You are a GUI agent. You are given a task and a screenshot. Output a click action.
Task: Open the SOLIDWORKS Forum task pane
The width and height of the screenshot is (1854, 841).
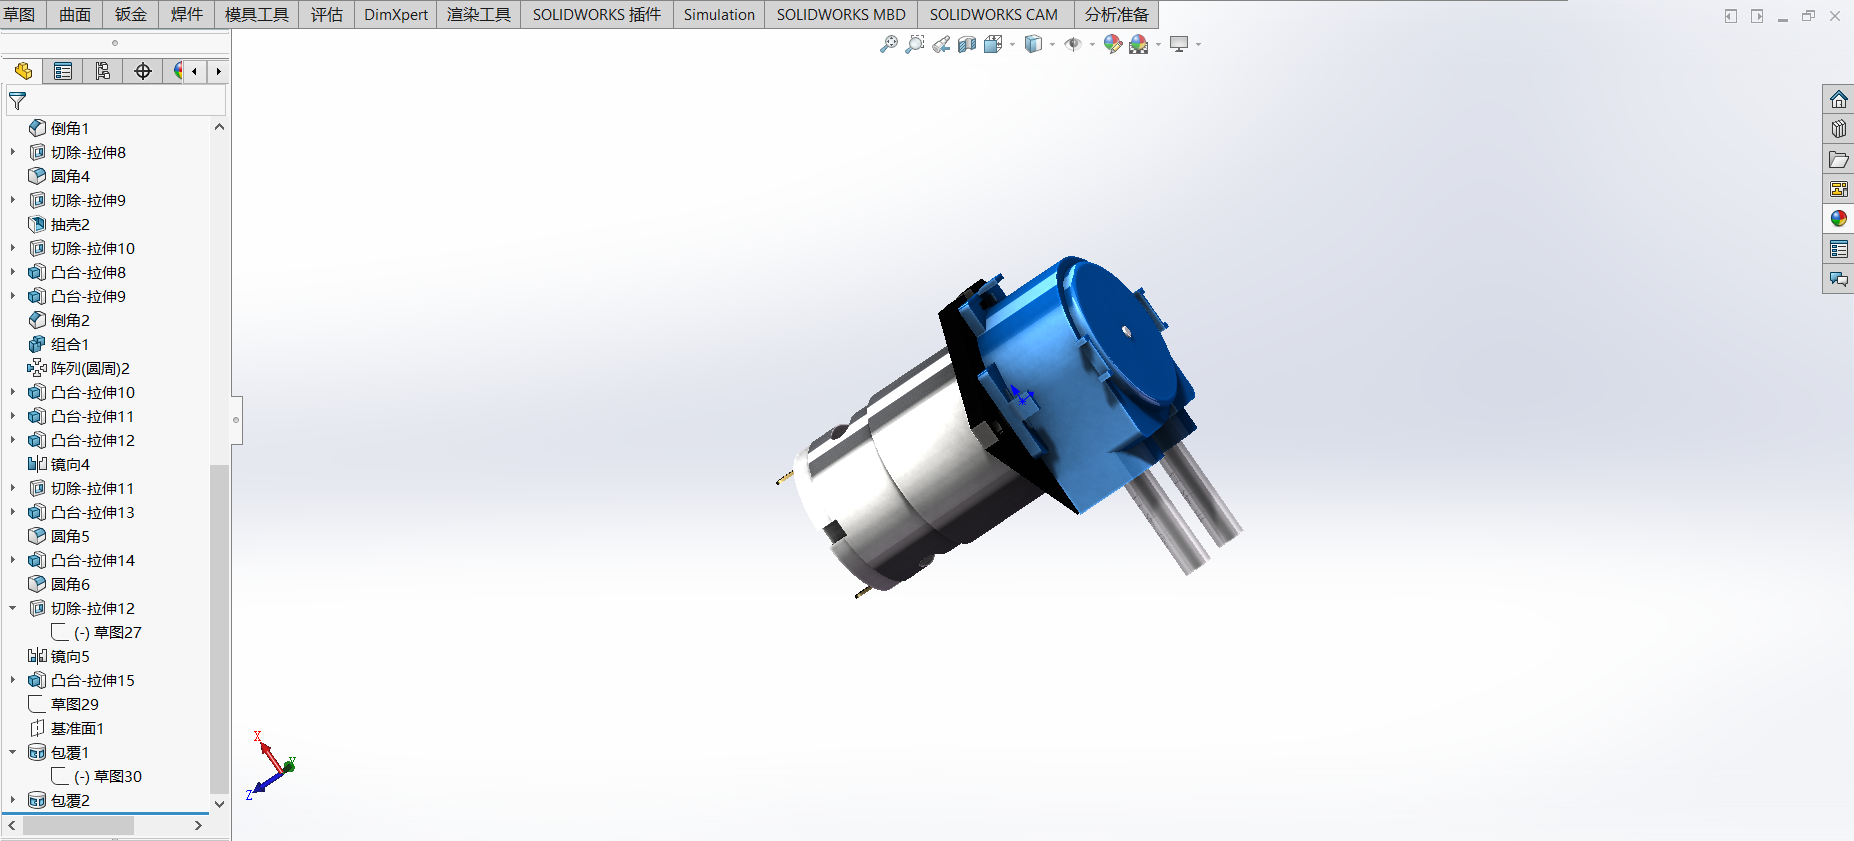(x=1839, y=279)
